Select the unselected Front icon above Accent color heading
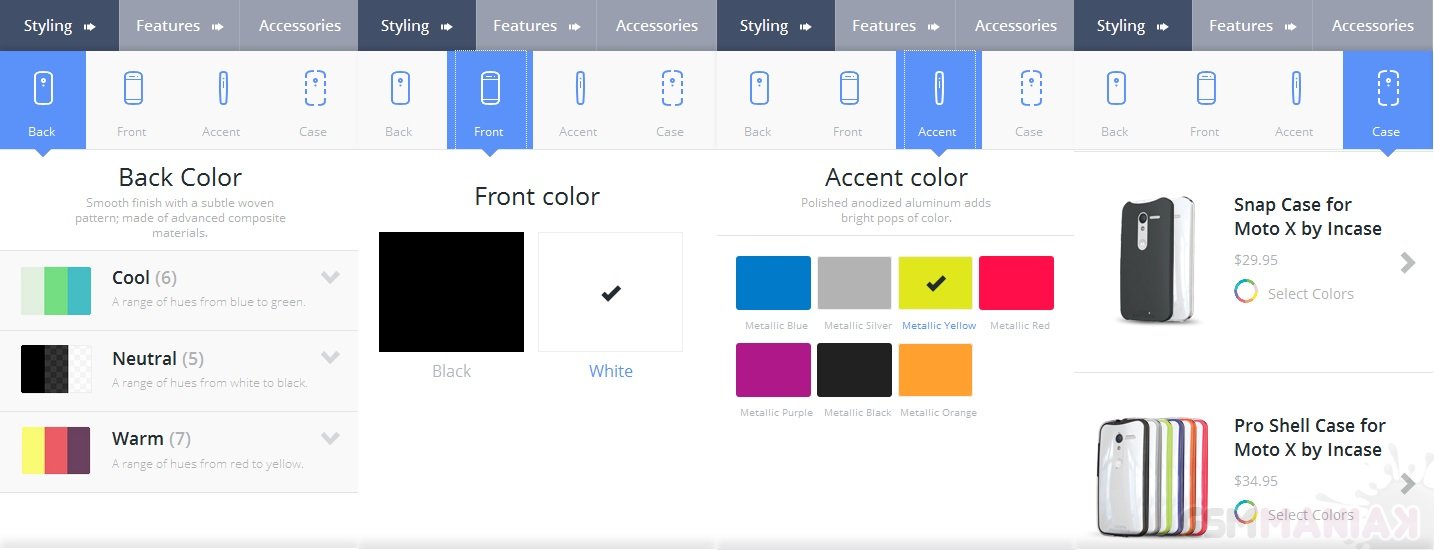Screen dimensions: 1434x550 848,98
